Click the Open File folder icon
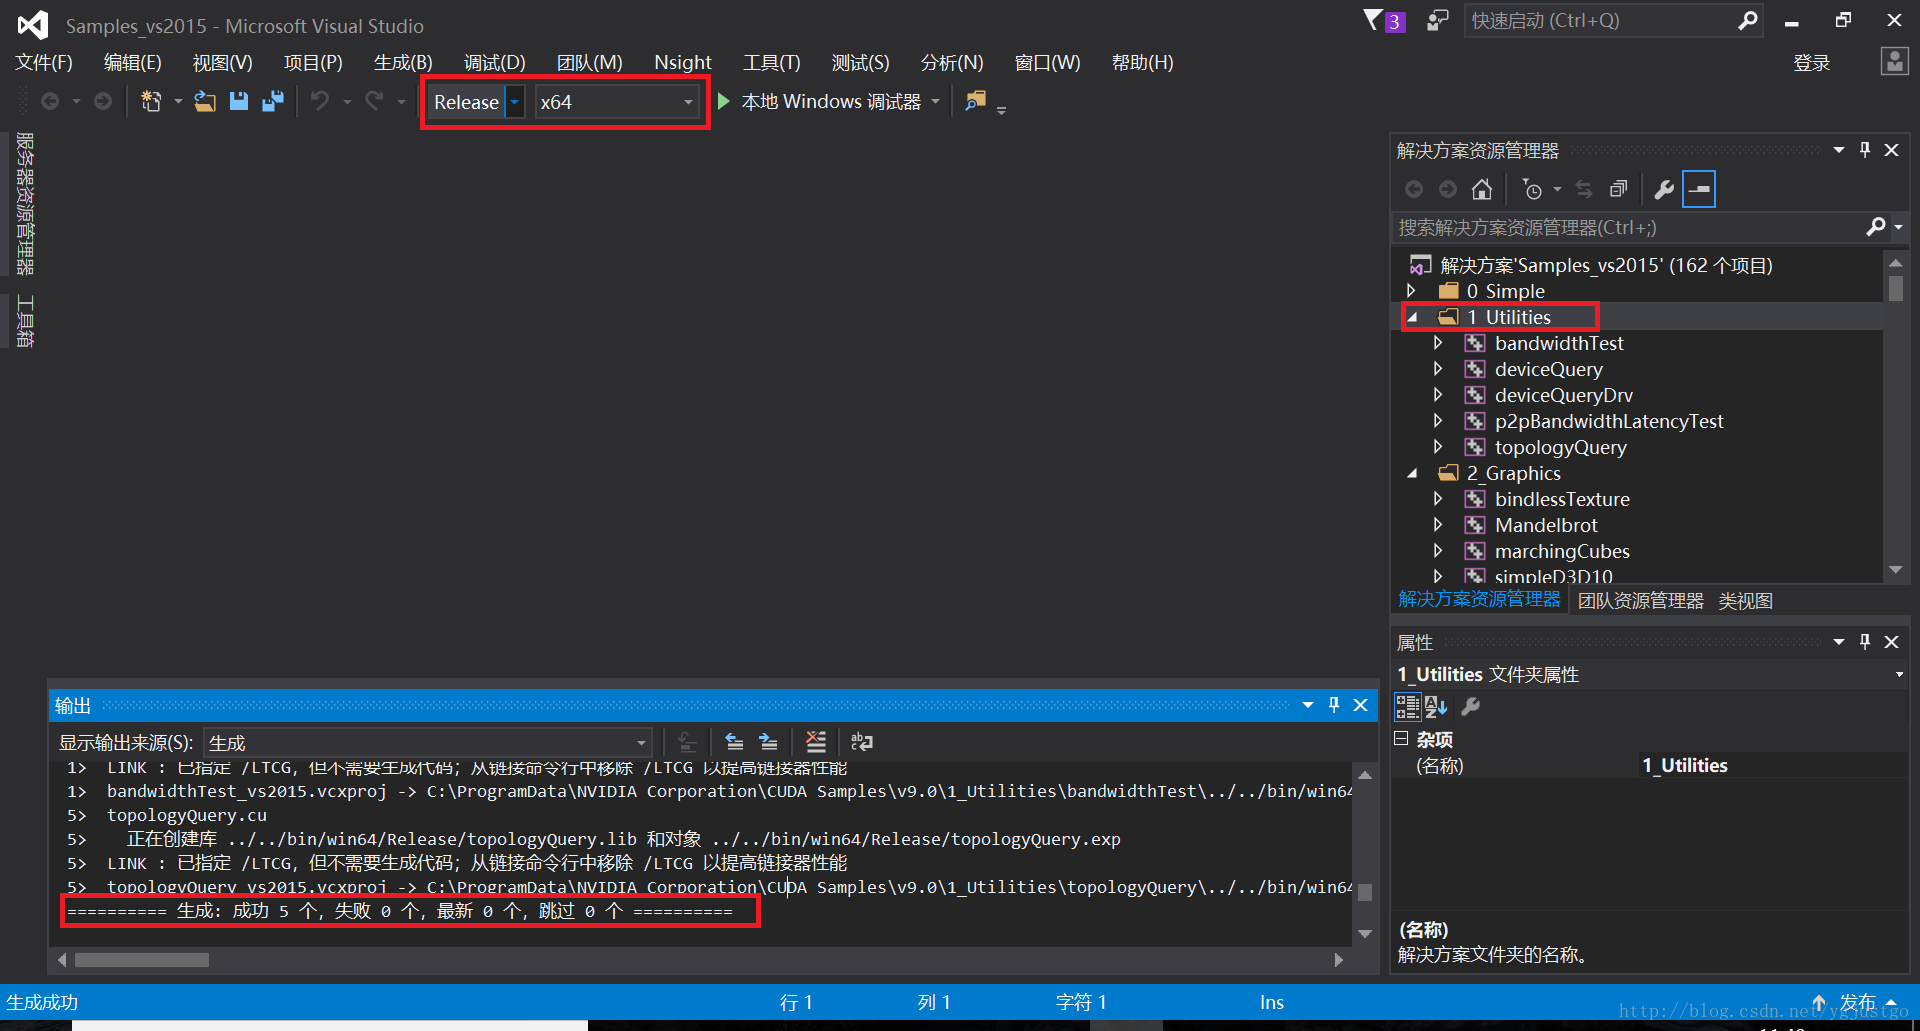 tap(205, 101)
